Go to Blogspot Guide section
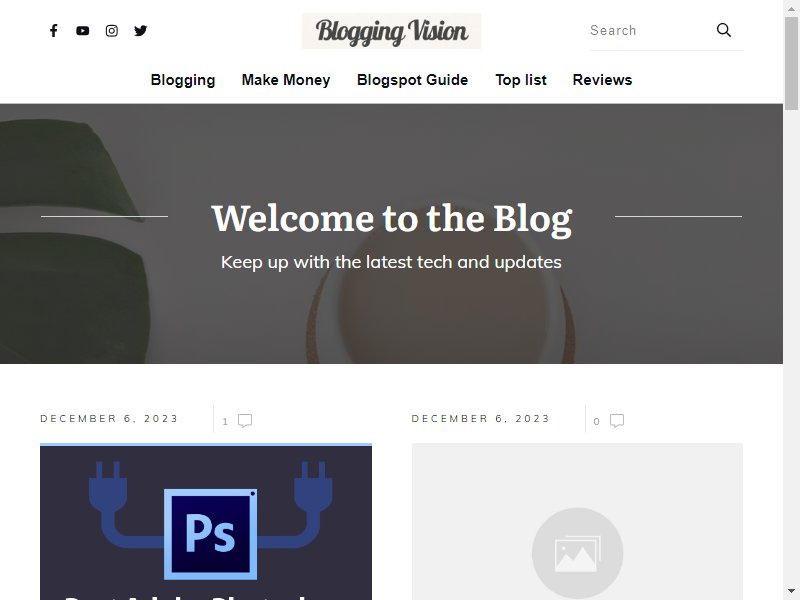 [x=412, y=80]
